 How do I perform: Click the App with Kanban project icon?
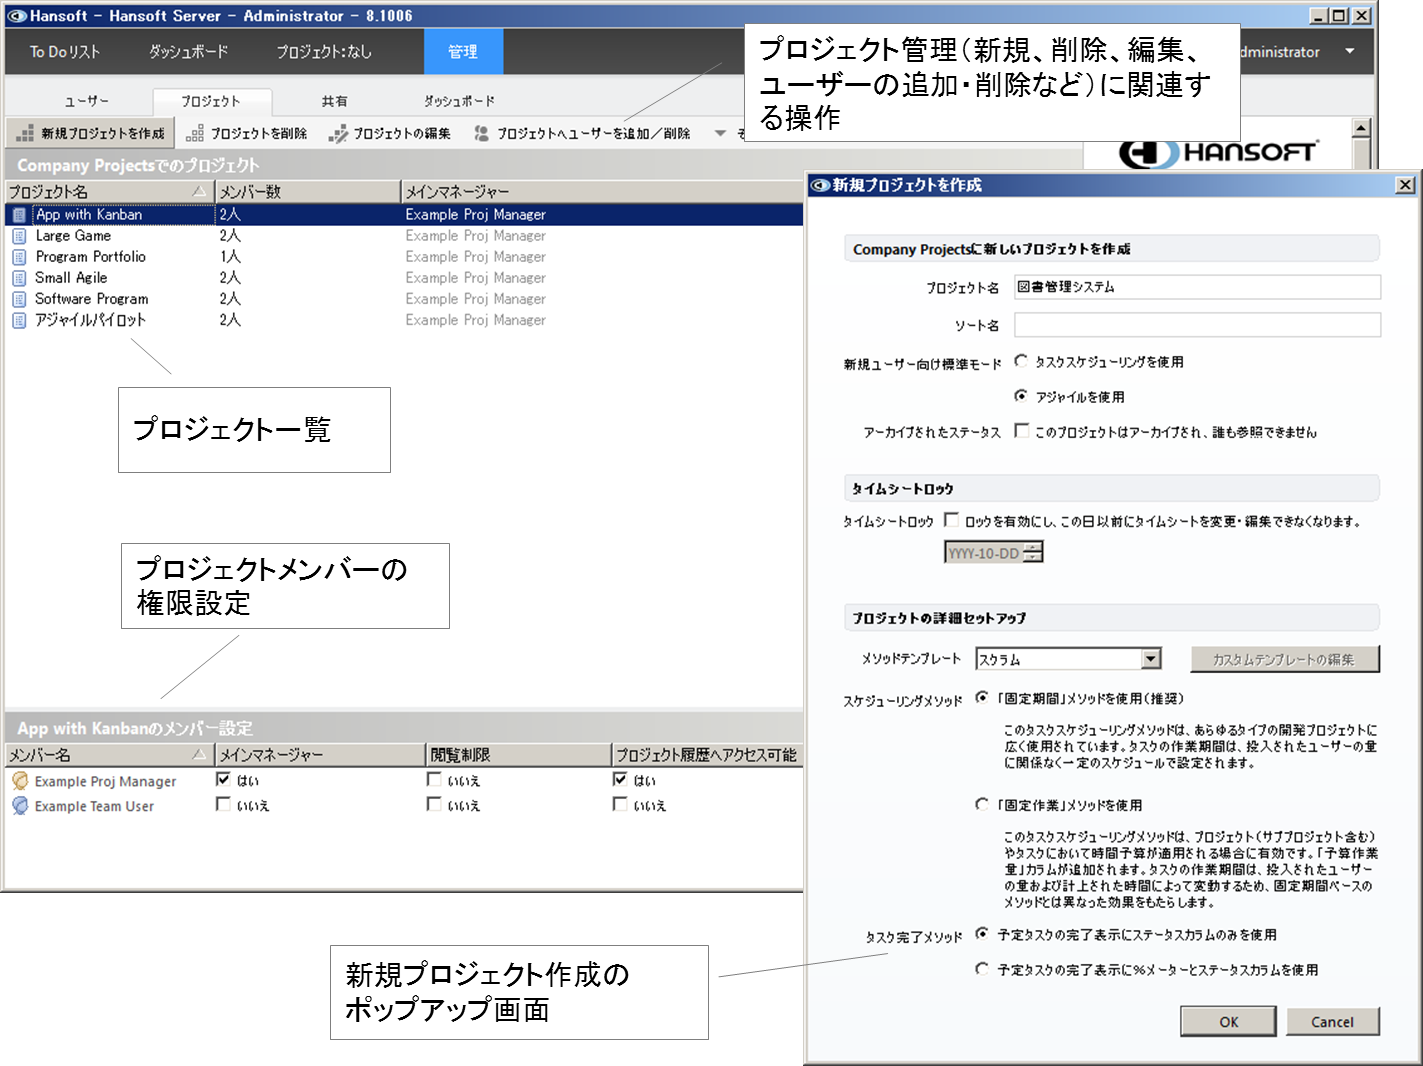point(19,215)
